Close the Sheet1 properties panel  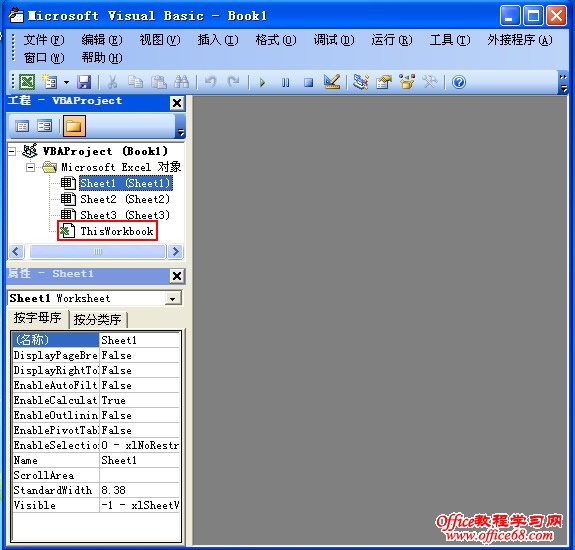click(x=177, y=275)
